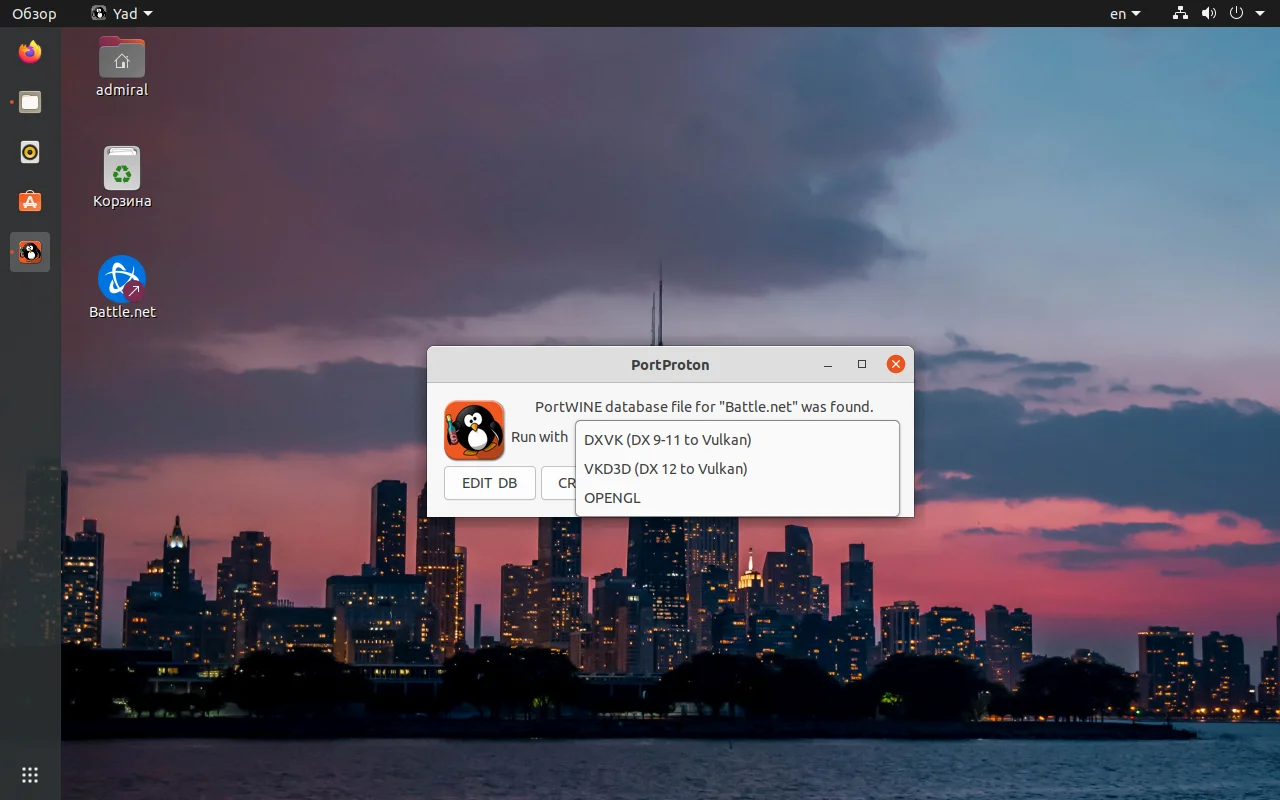Image resolution: width=1280 pixels, height=800 pixels.
Task: Select the OPENGL option
Action: click(x=738, y=497)
